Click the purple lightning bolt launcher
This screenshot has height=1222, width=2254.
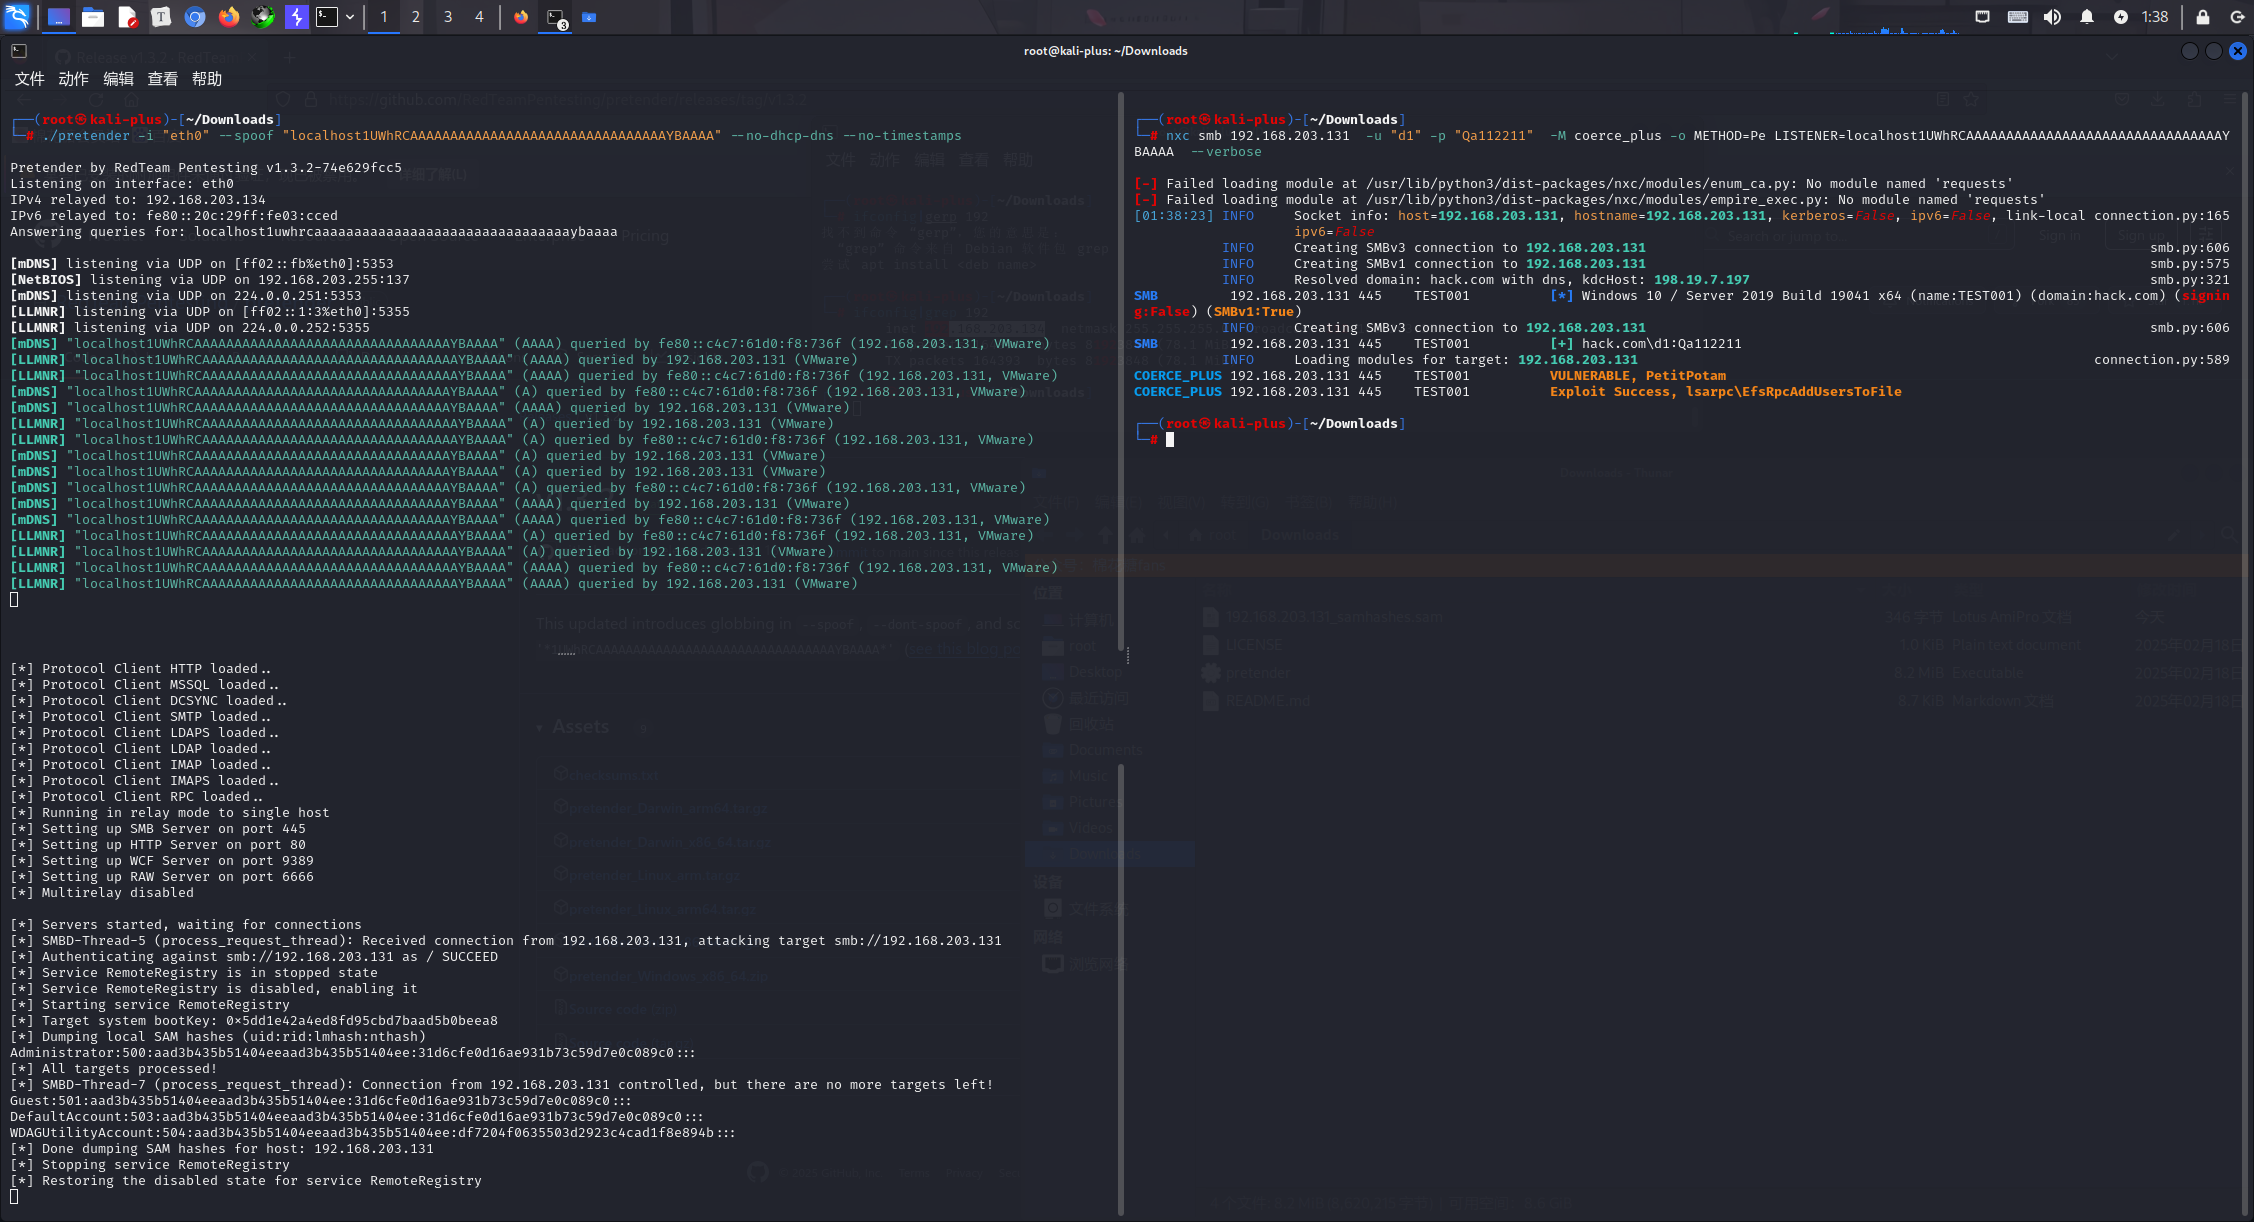(x=296, y=17)
